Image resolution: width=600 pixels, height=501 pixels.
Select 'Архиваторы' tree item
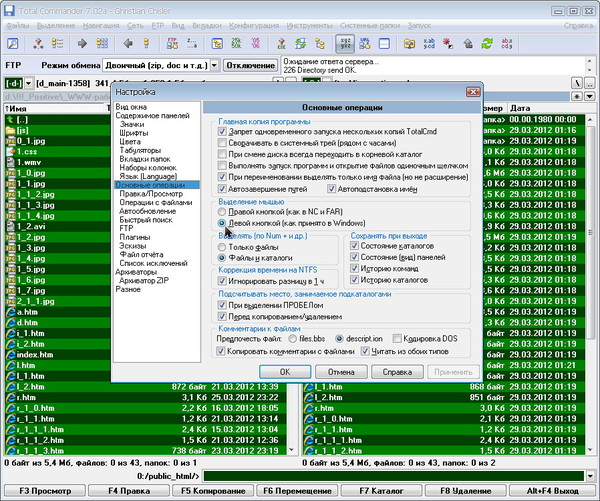tap(136, 272)
